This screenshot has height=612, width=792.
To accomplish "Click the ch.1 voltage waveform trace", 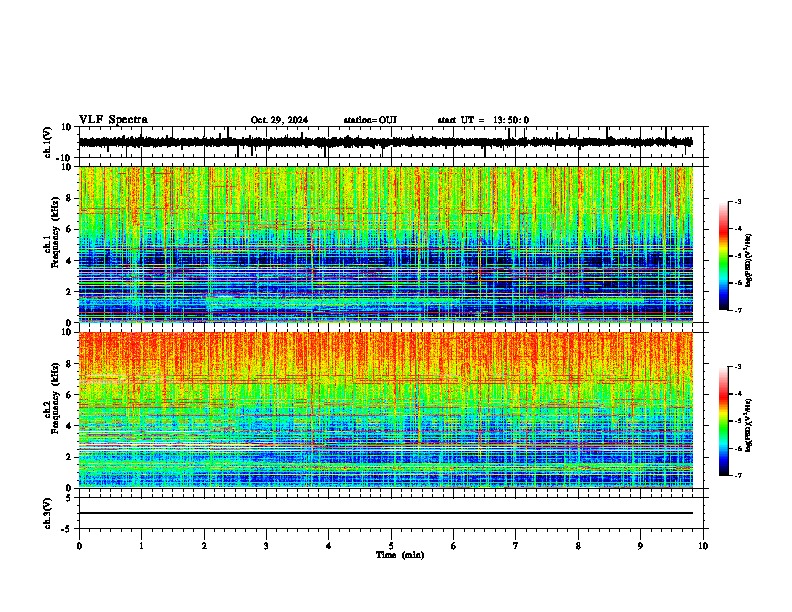I will 386,142.
